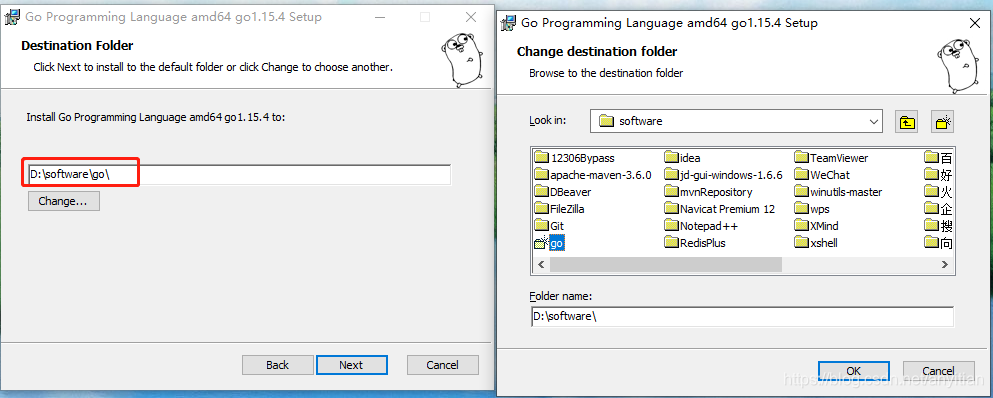The width and height of the screenshot is (993, 398).
Task: Click the setup icon in the left window's title bar
Action: pyautogui.click(x=12, y=17)
